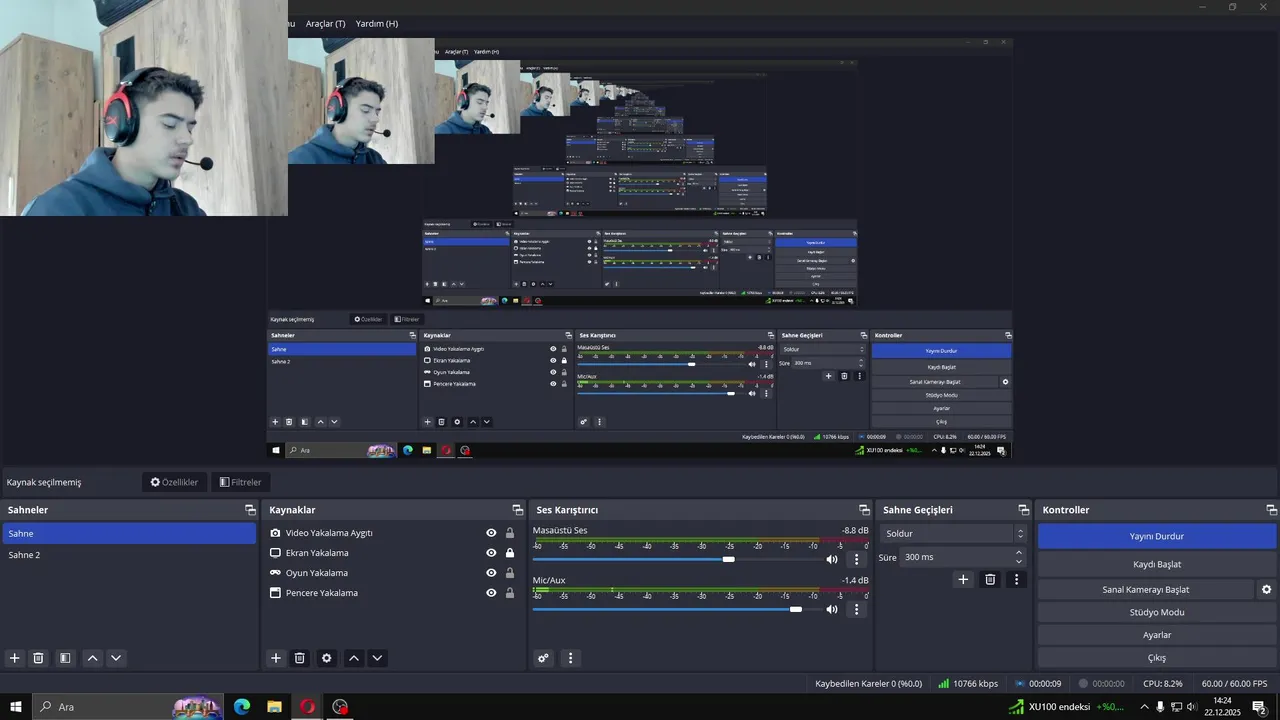Hide Video Yakalama Aygıtı with its eye icon
Image resolution: width=1280 pixels, height=720 pixels.
[x=491, y=533]
